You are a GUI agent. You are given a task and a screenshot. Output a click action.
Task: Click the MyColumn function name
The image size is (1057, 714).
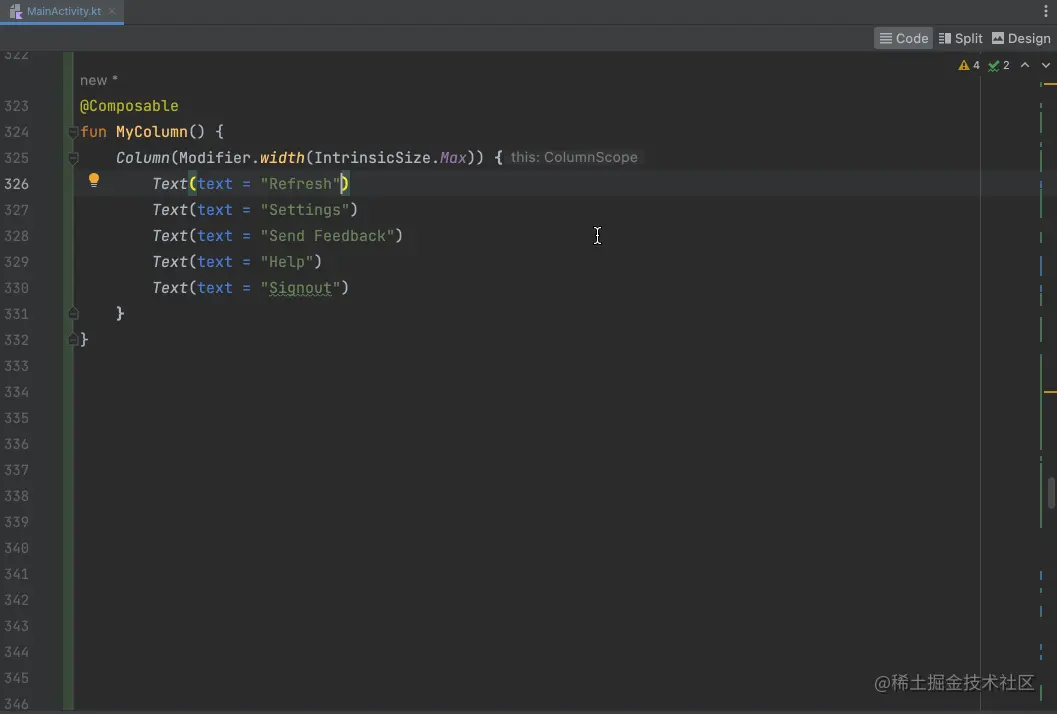(x=152, y=131)
